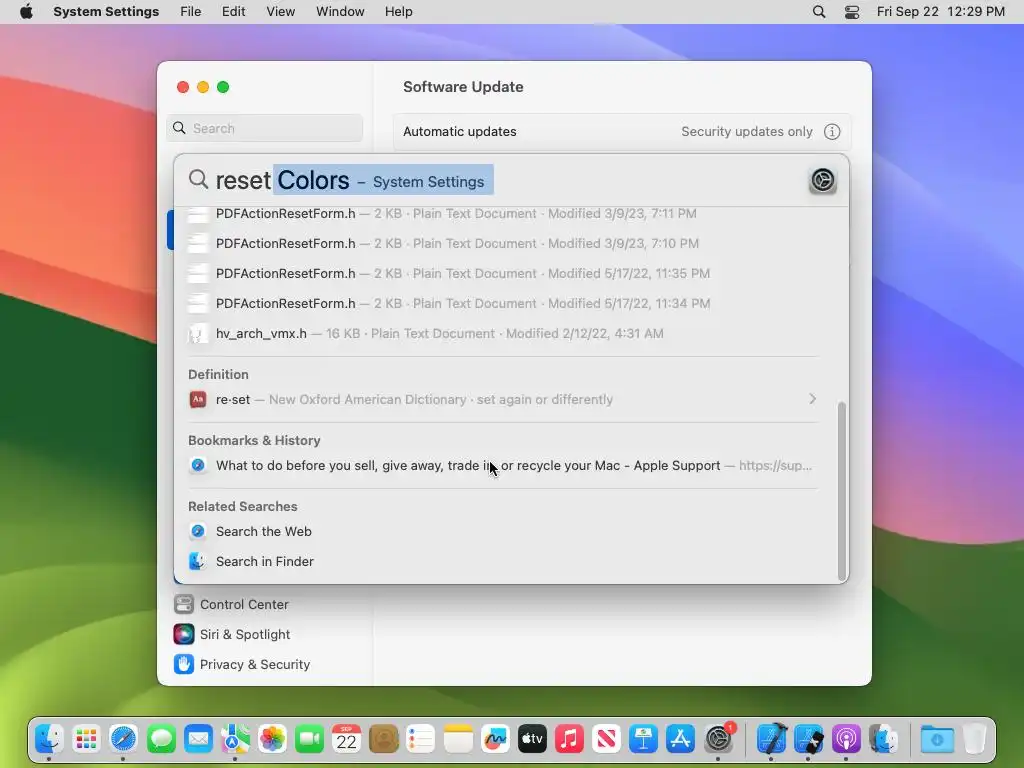Open Apple TV in the dock
The image size is (1024, 768).
(532, 739)
